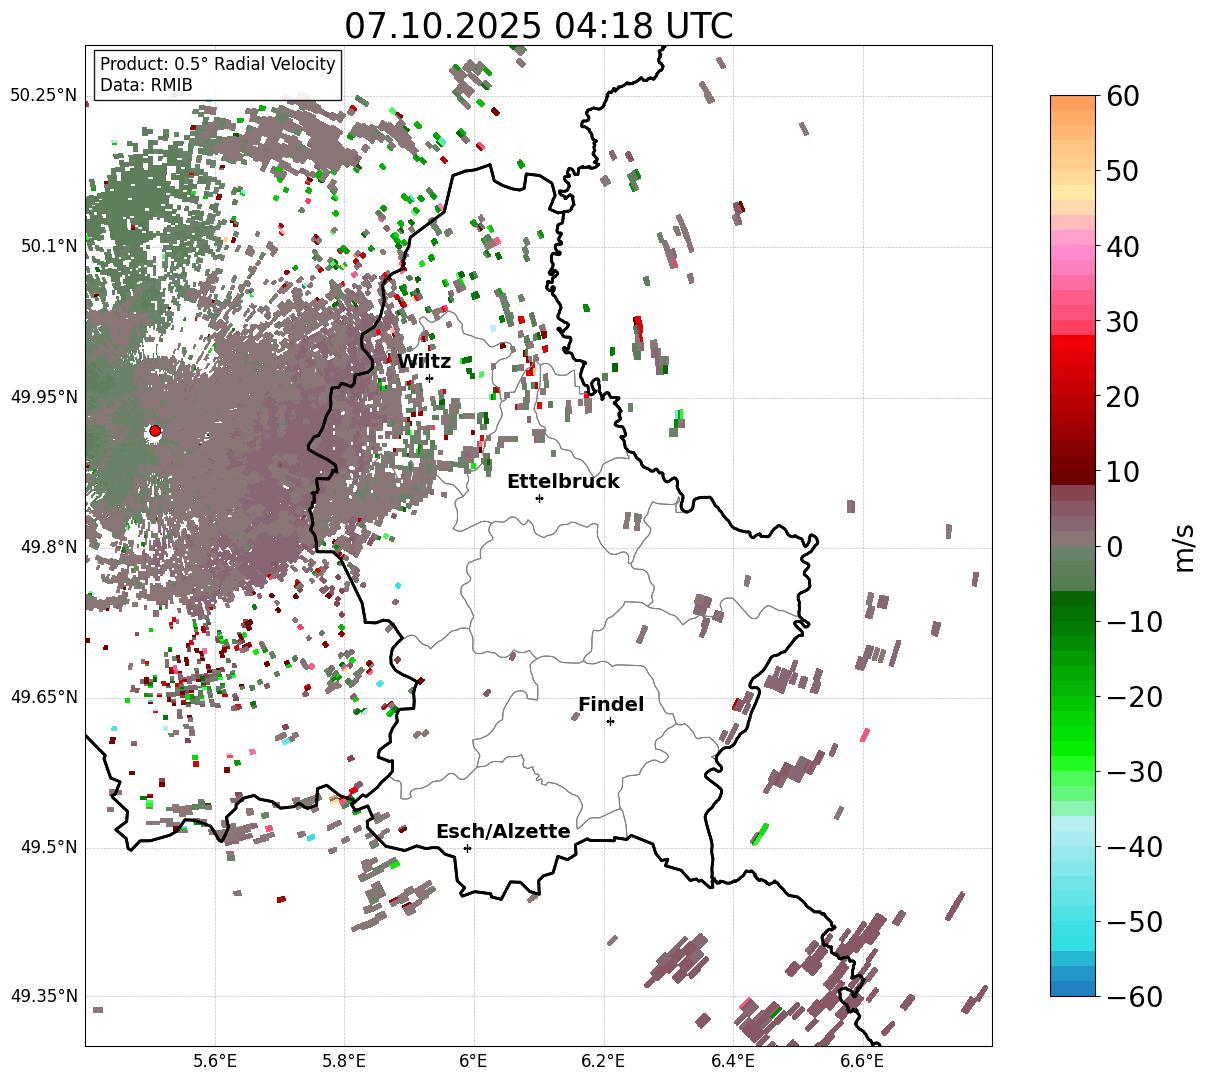1207x1081 pixels.
Task: Click the orange top segment of colorbar
Action: click(1073, 103)
